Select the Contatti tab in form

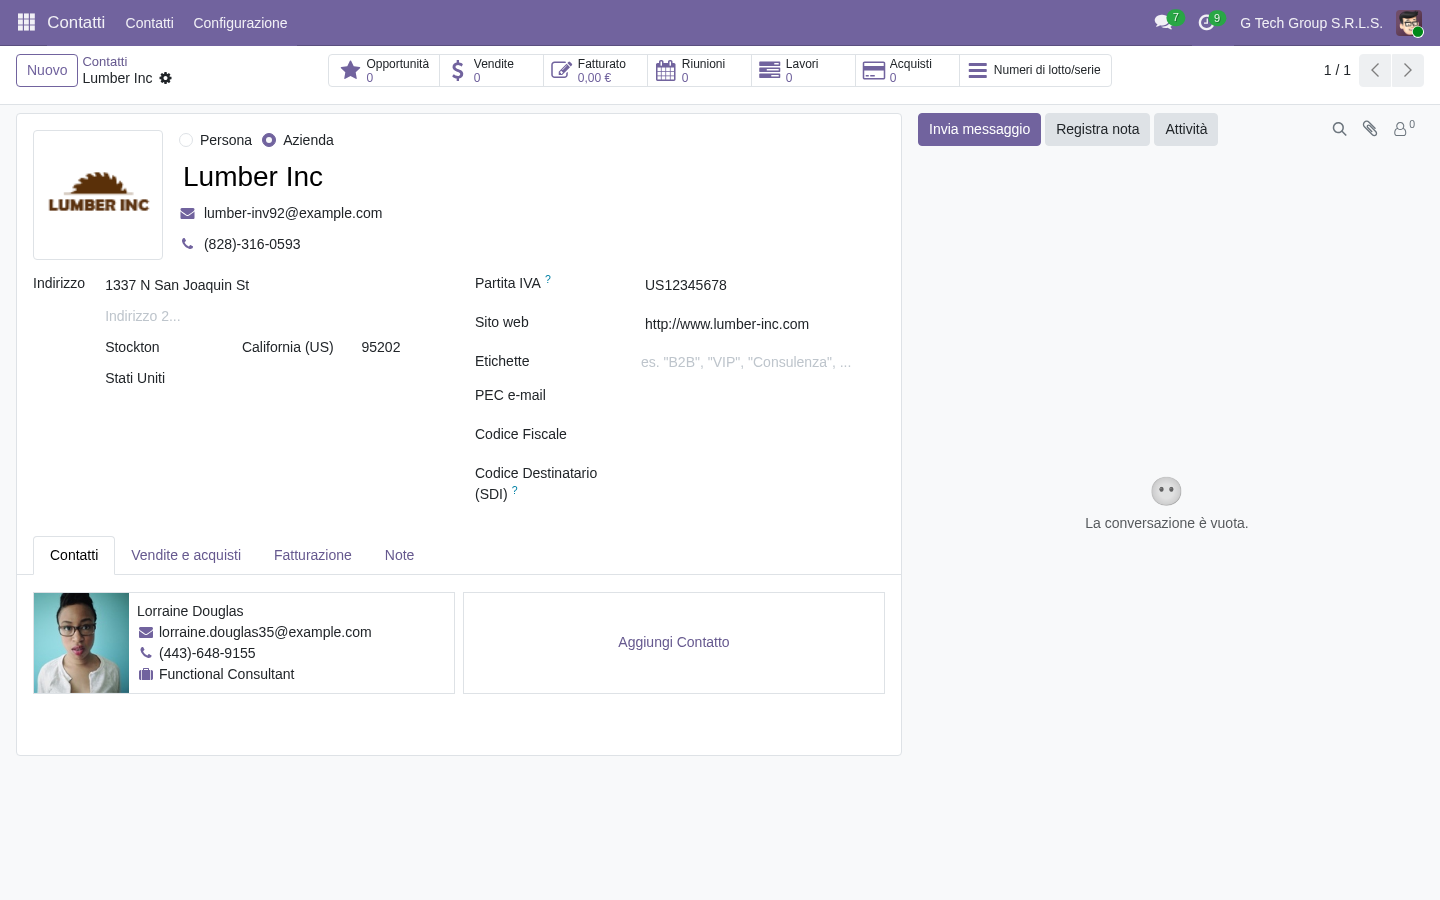point(74,555)
